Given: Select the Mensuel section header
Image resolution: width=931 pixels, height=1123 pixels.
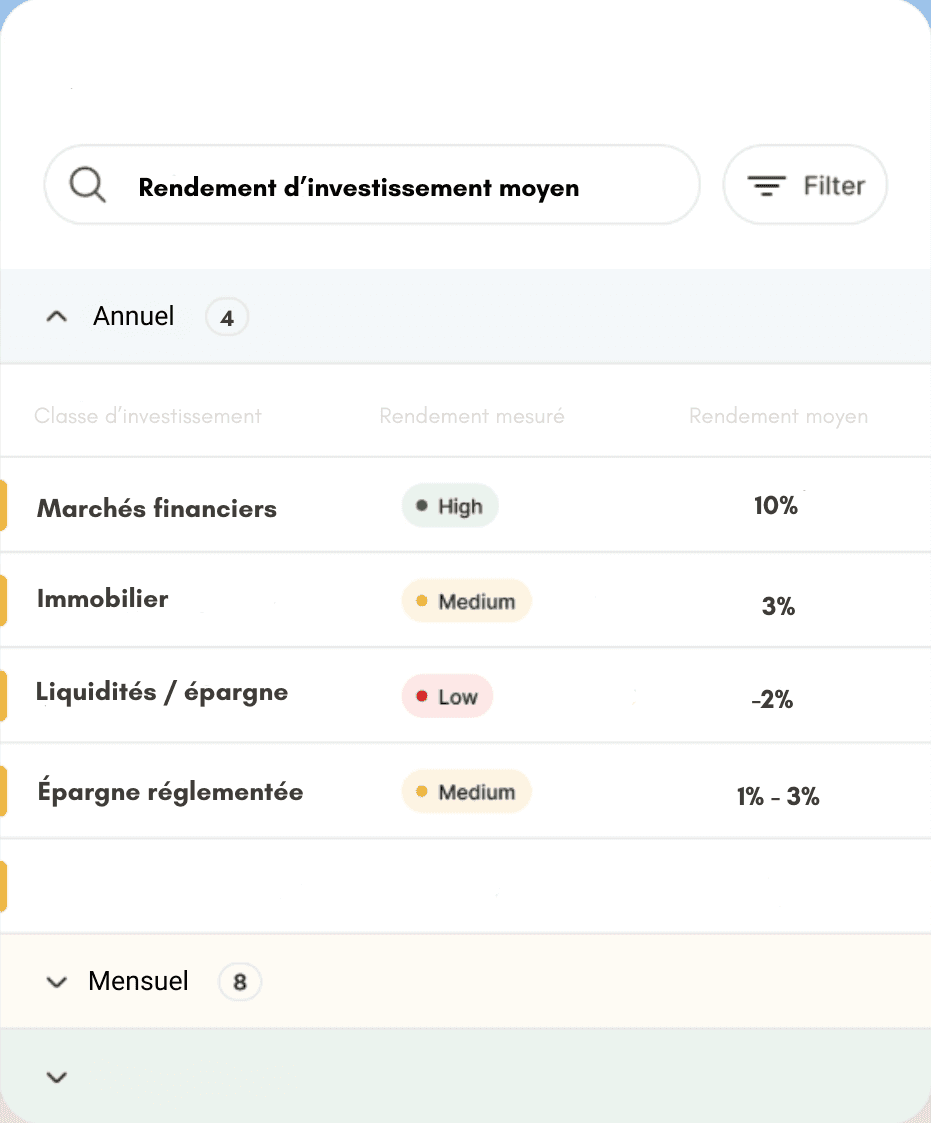Looking at the screenshot, I should pos(138,981).
